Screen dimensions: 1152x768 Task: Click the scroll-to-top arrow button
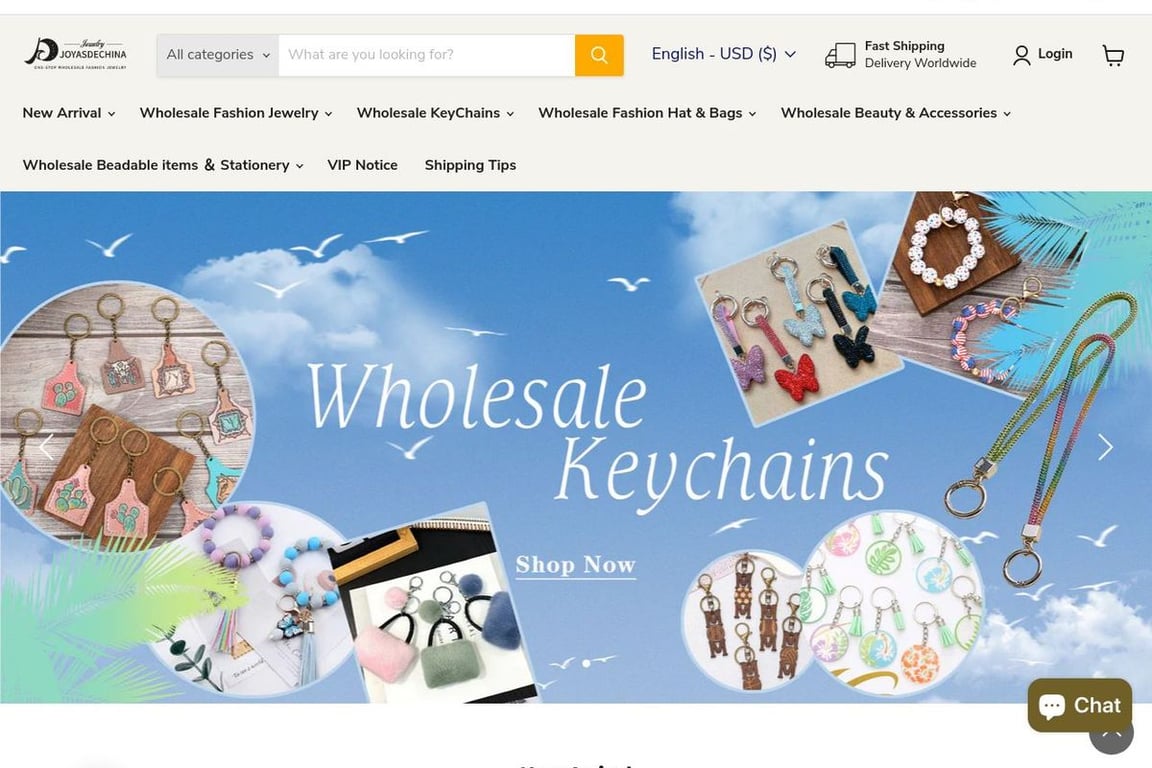tap(1111, 736)
